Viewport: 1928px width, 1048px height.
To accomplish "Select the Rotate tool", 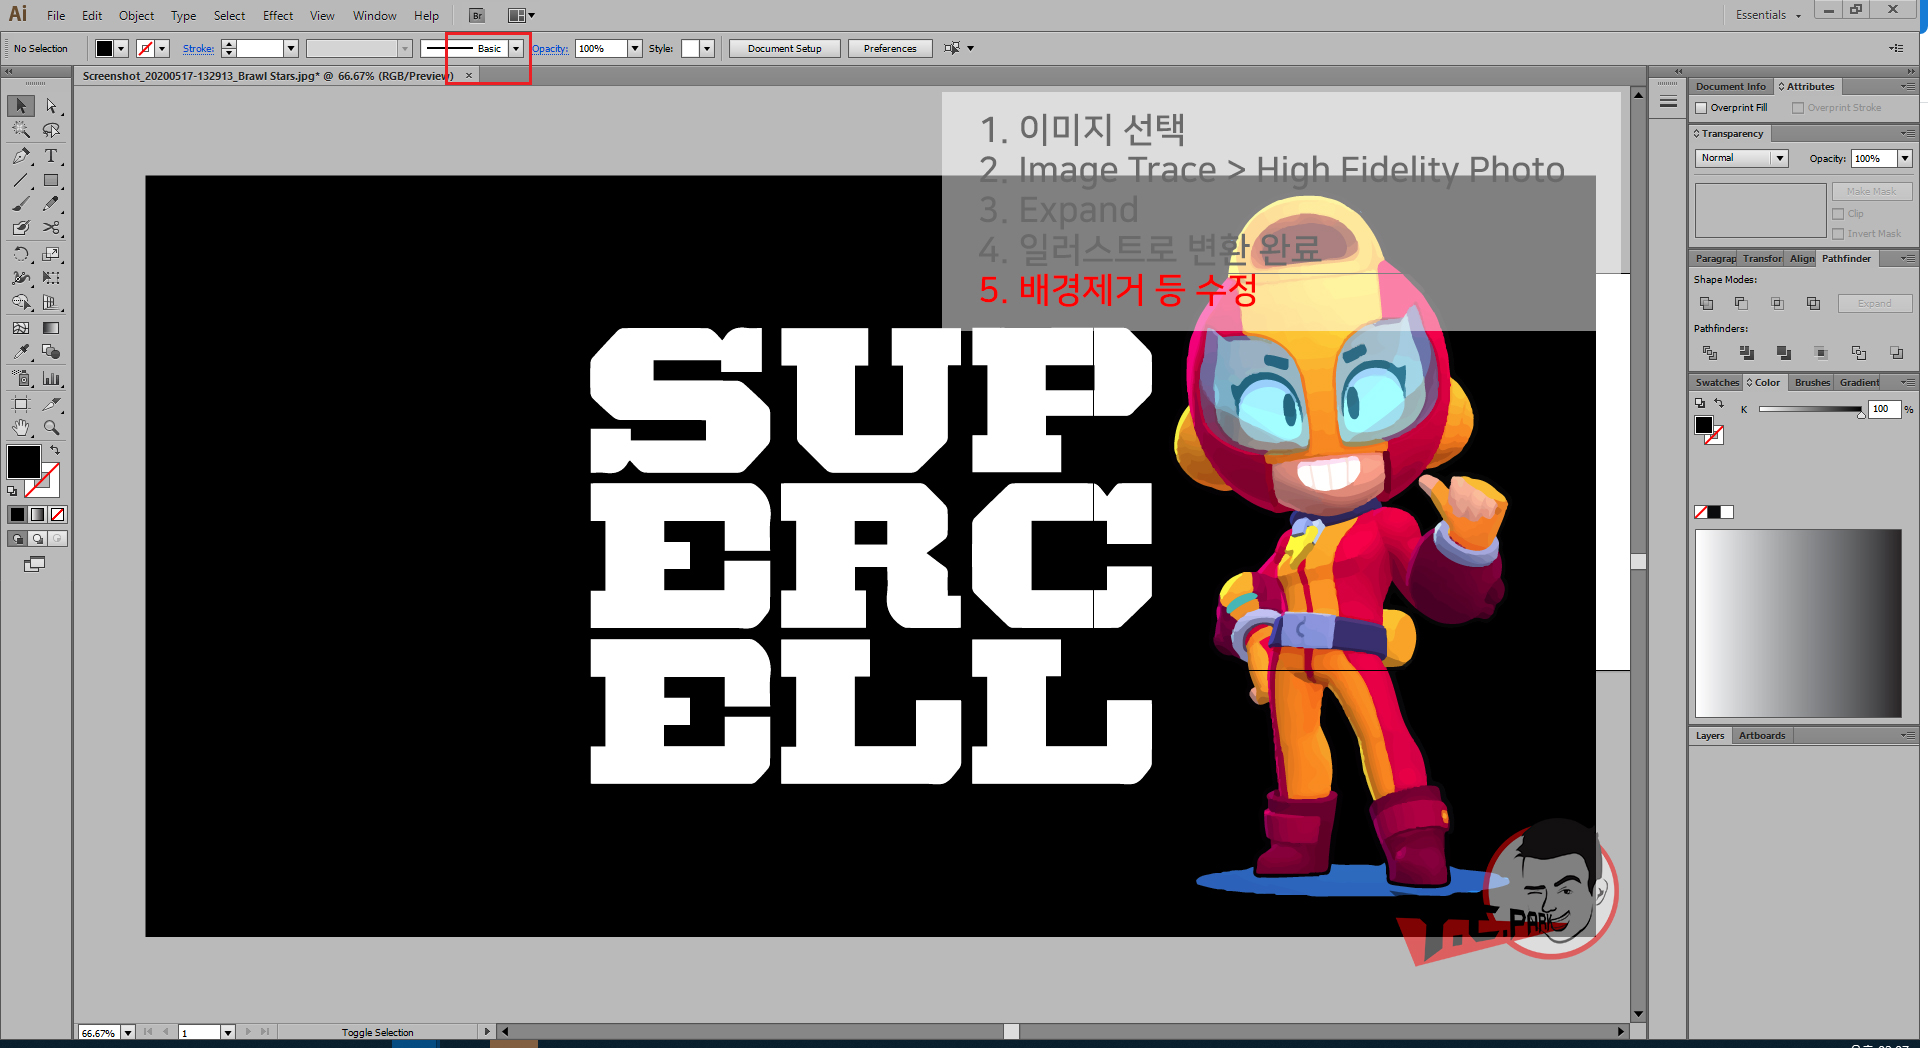I will pos(21,254).
